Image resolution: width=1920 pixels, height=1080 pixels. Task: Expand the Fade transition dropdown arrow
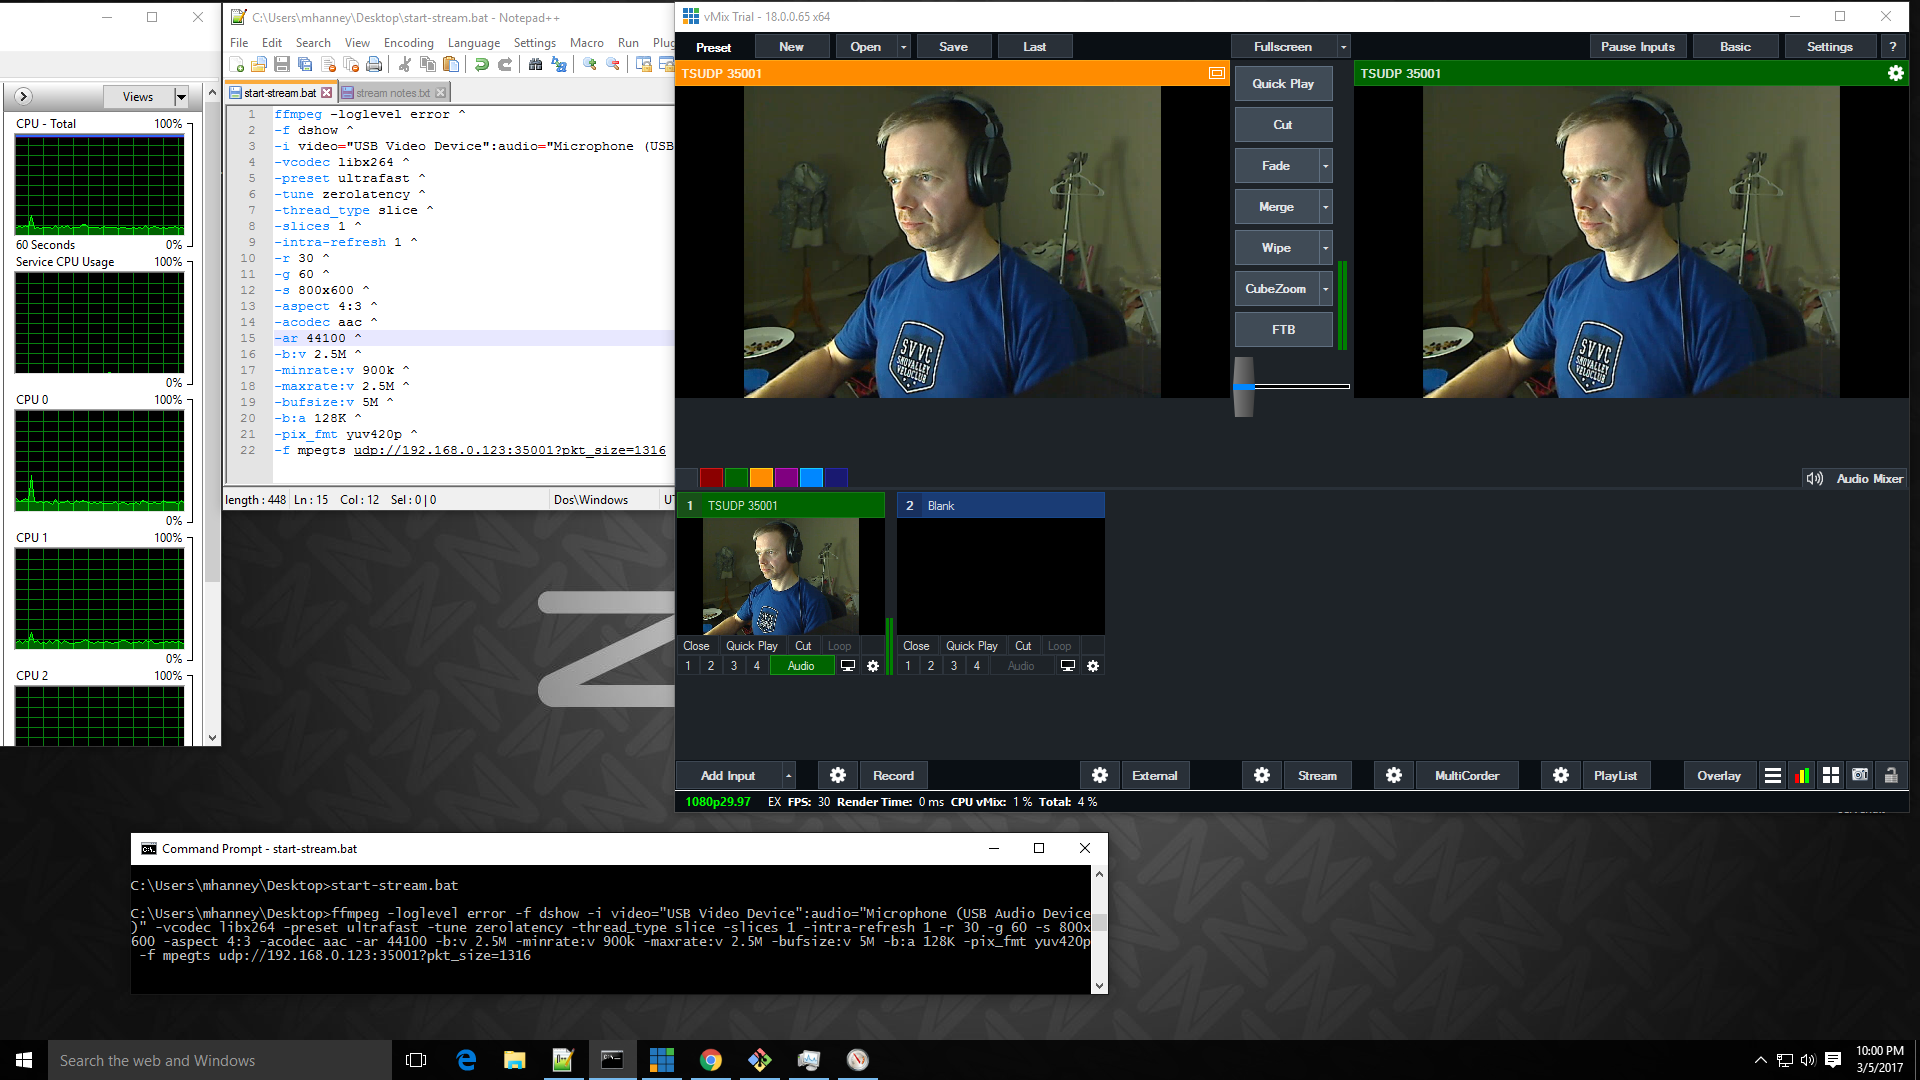point(1326,166)
